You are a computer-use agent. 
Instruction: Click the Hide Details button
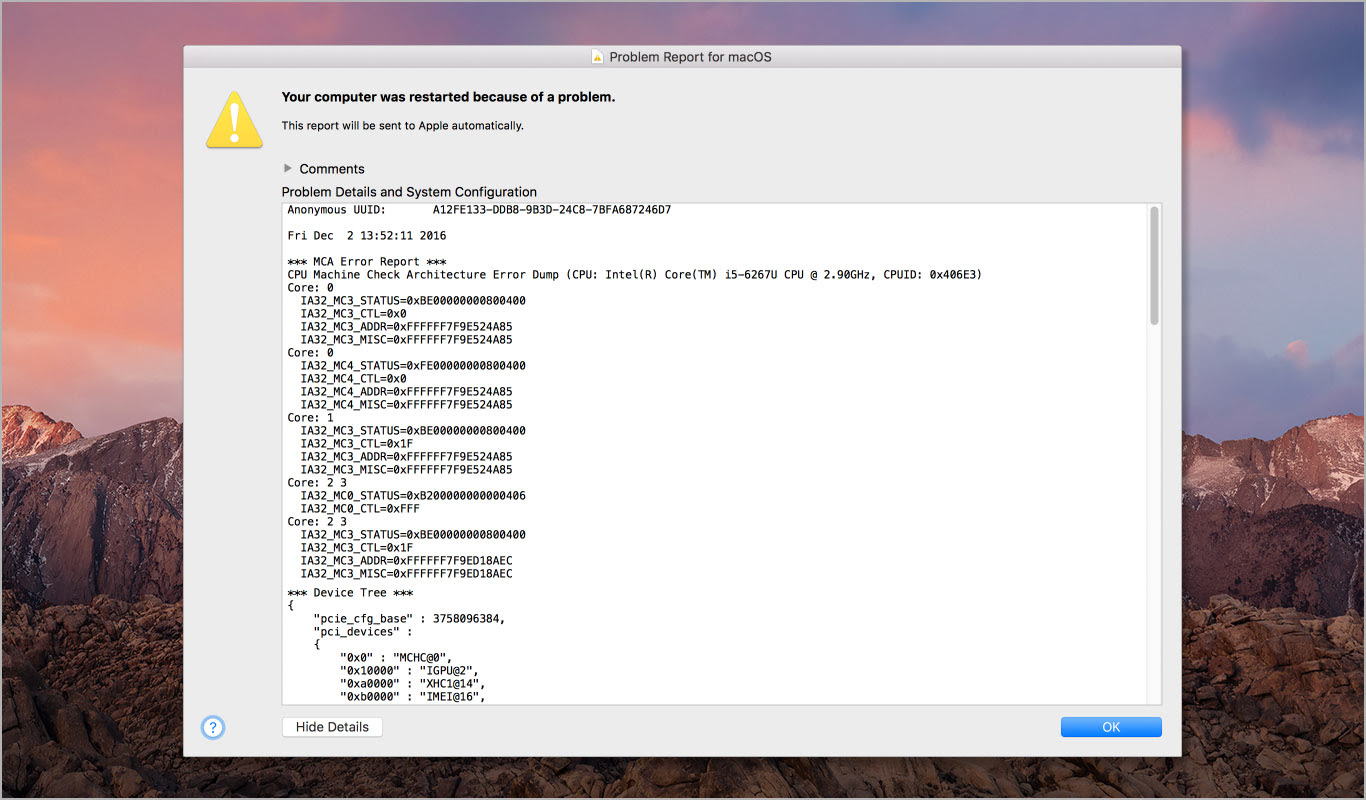(332, 727)
